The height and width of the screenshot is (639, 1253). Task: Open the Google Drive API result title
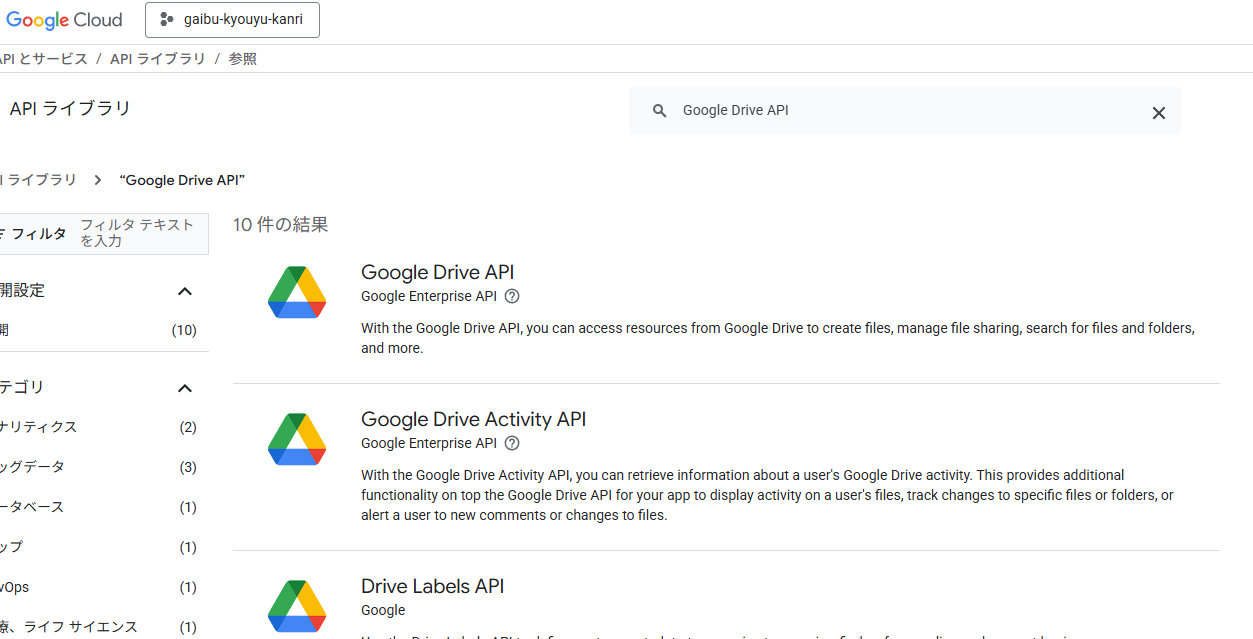[437, 272]
